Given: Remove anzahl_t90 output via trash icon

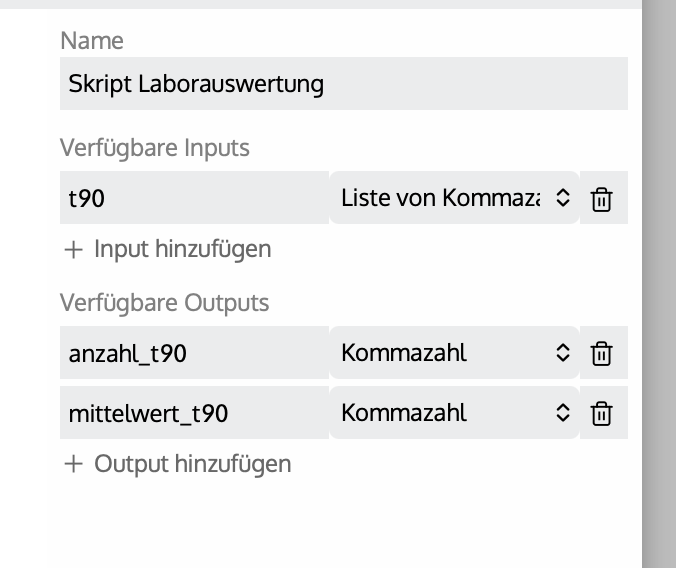Looking at the screenshot, I should click(x=601, y=353).
